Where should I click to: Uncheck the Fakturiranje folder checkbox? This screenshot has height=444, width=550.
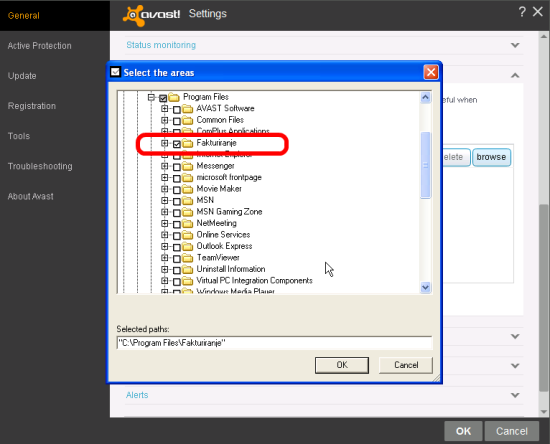click(177, 144)
